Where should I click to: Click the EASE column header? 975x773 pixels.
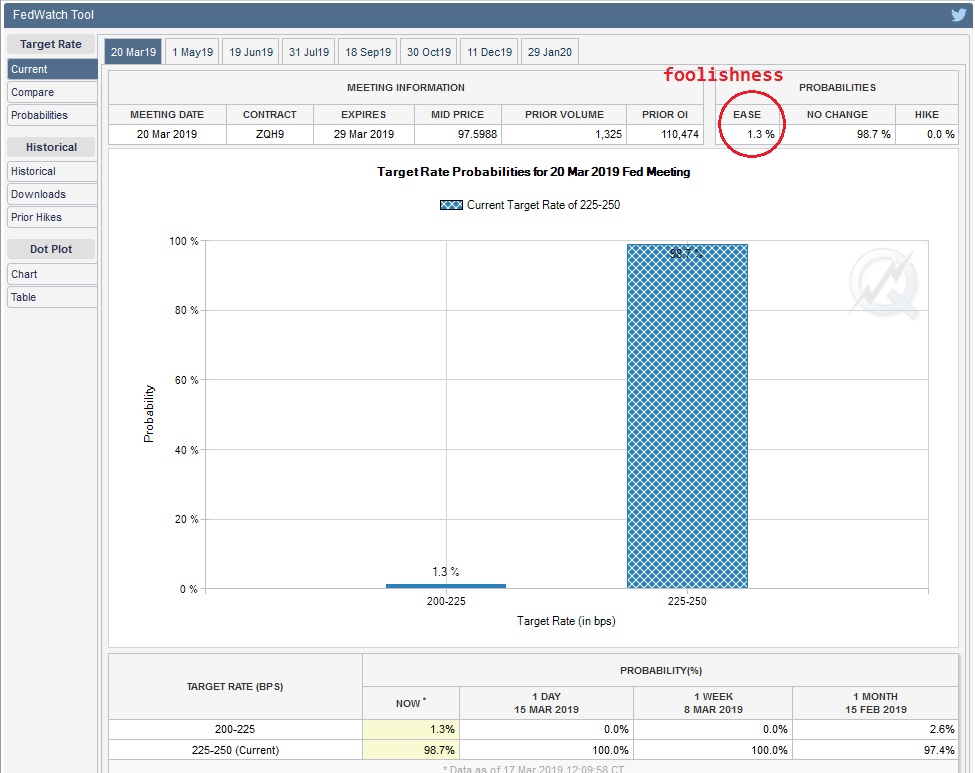(x=747, y=114)
